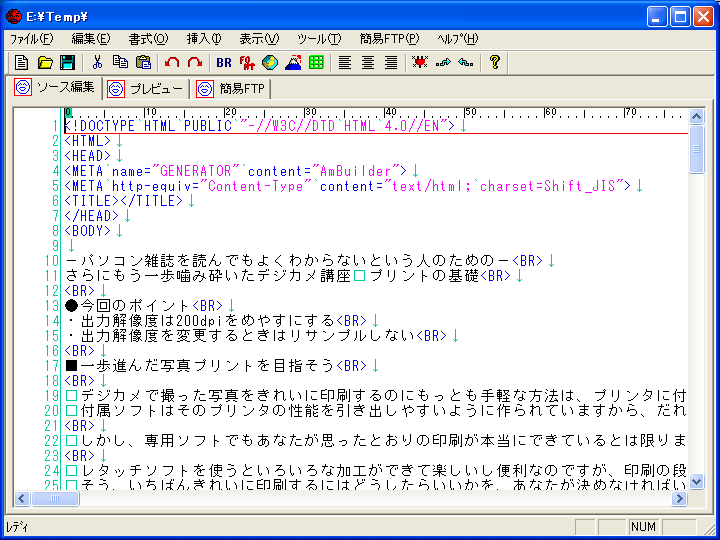
Task: Insert a BR tag via toolbar
Action: [224, 62]
